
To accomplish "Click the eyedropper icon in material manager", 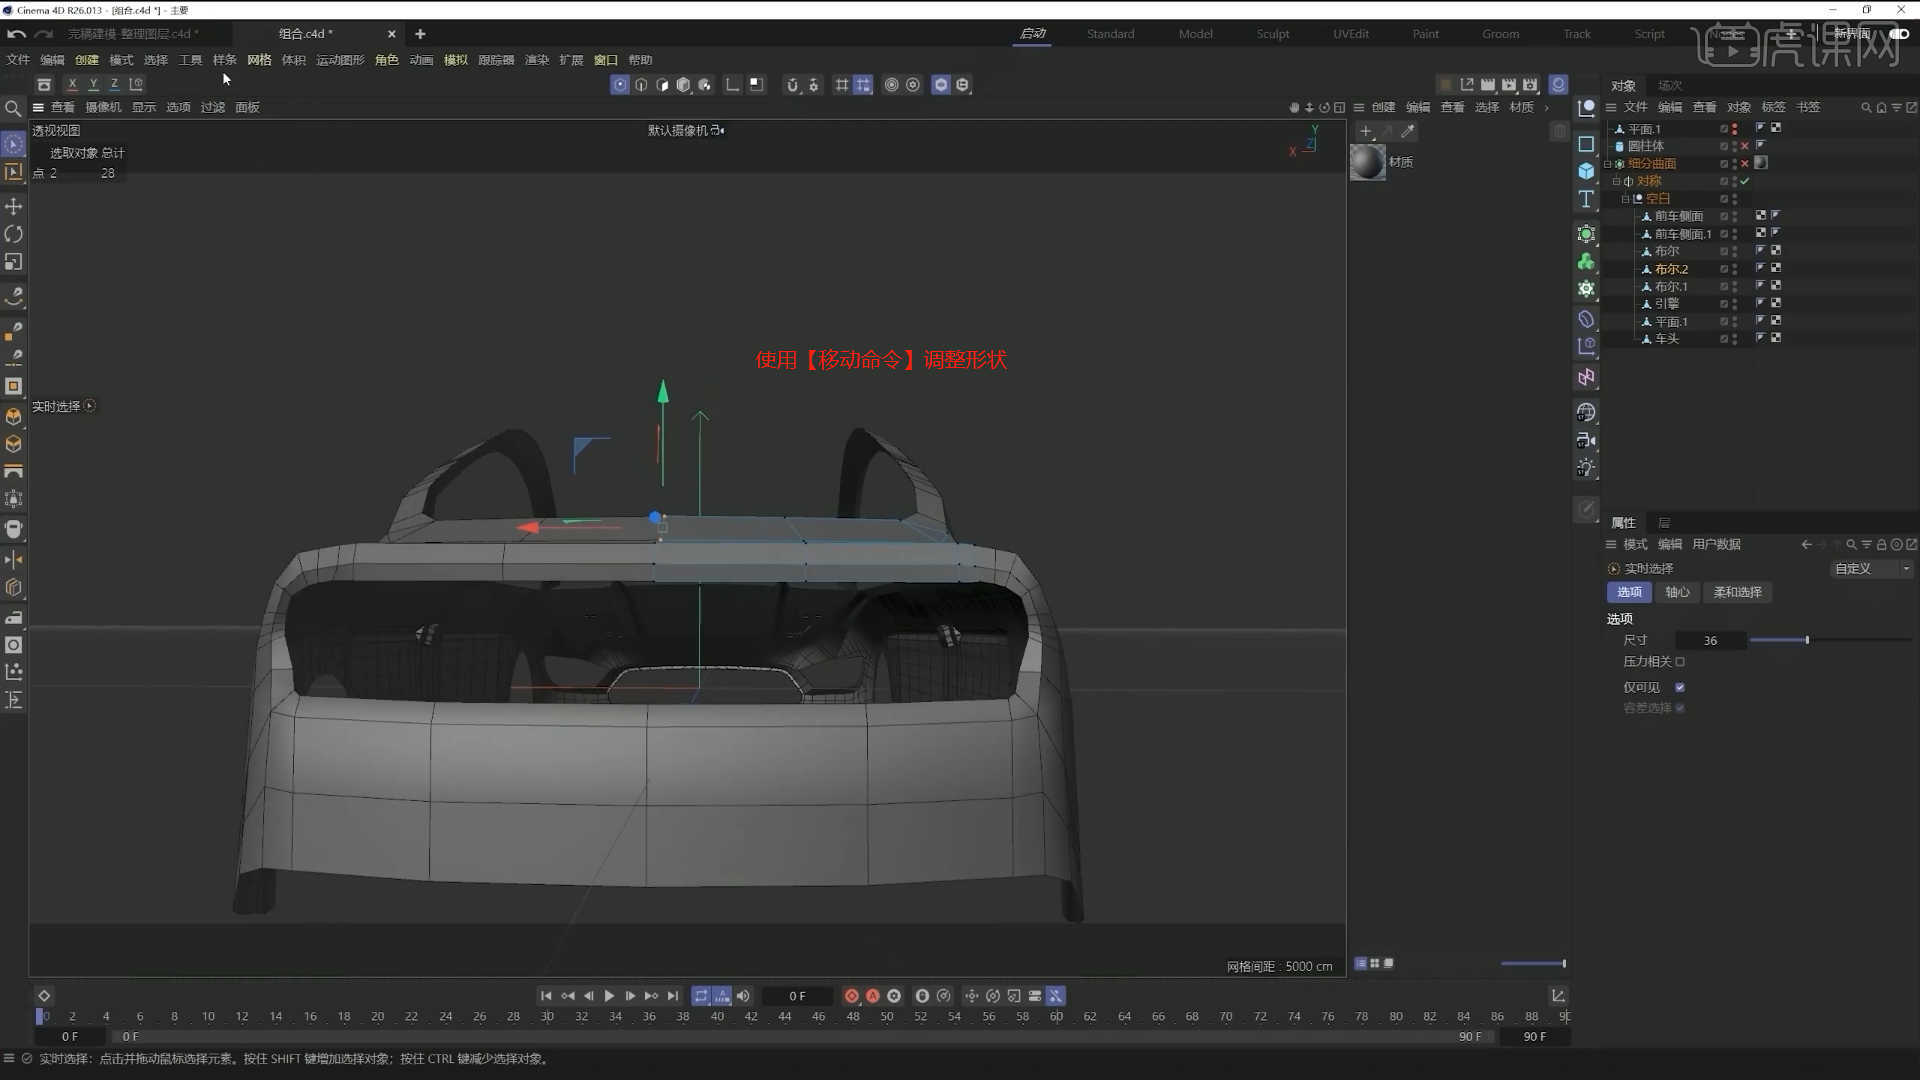I will (1408, 131).
